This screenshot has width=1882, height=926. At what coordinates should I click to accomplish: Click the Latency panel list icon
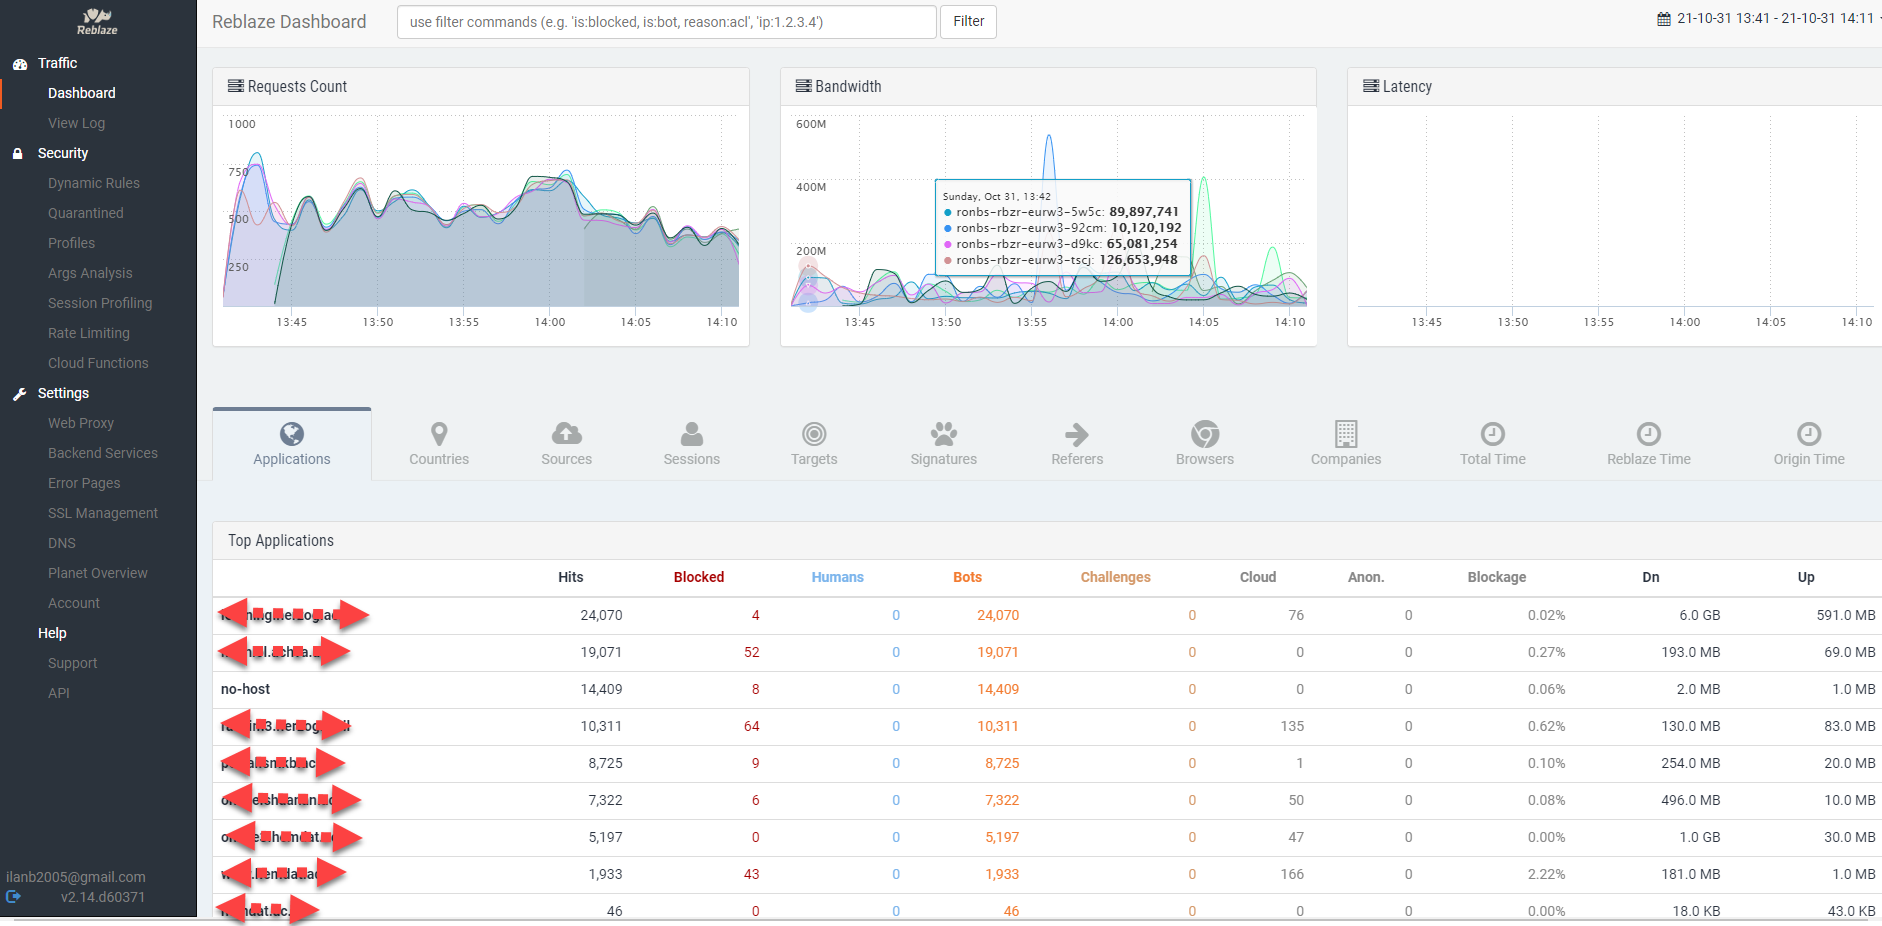click(1371, 86)
